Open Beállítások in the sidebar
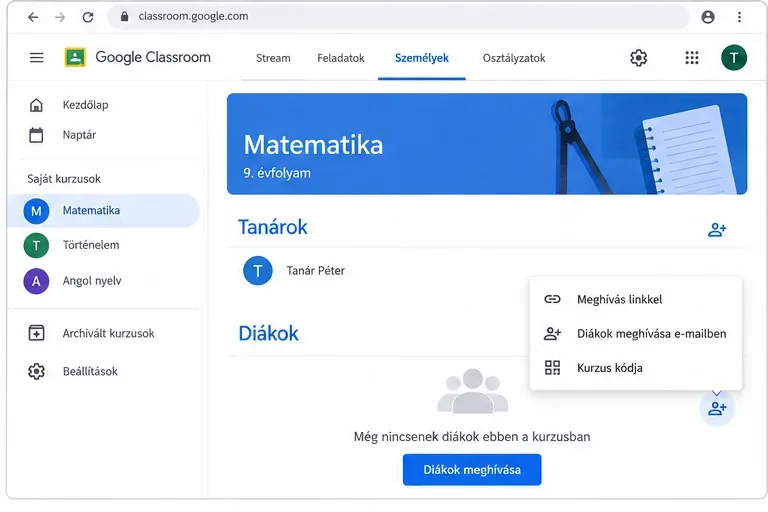The width and height of the screenshot is (768, 512). [x=90, y=371]
